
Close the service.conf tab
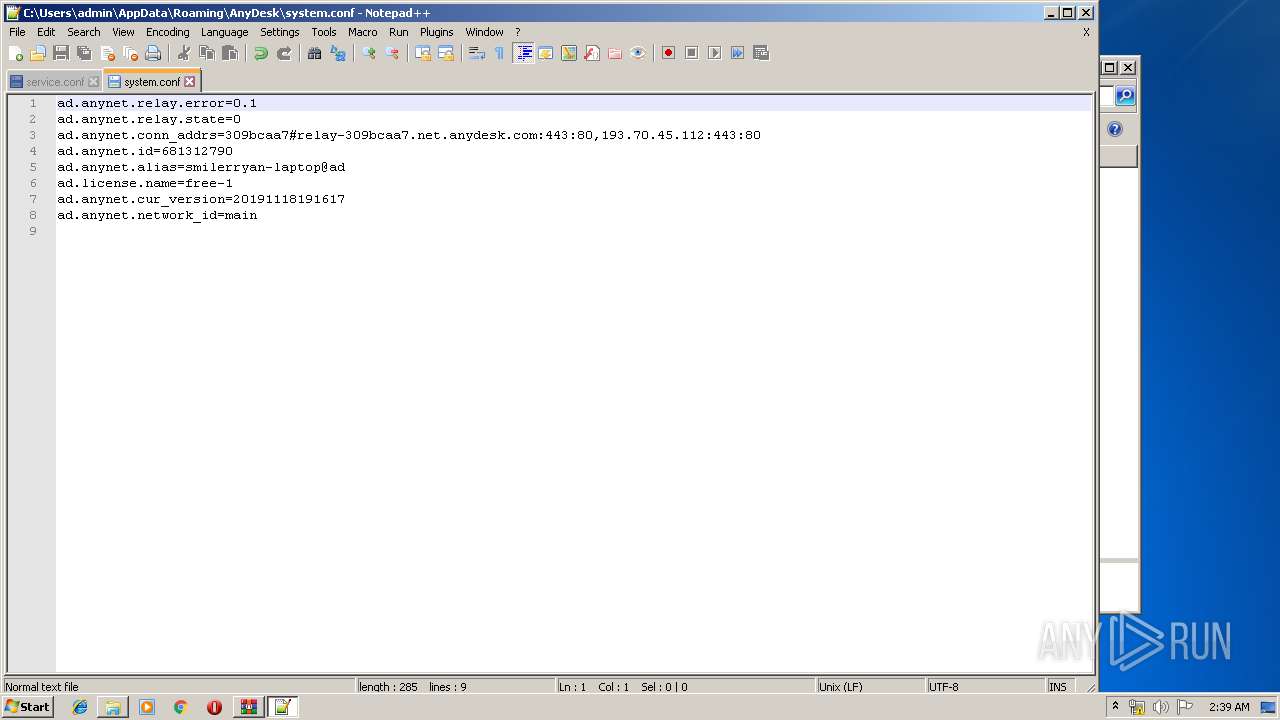point(93,82)
